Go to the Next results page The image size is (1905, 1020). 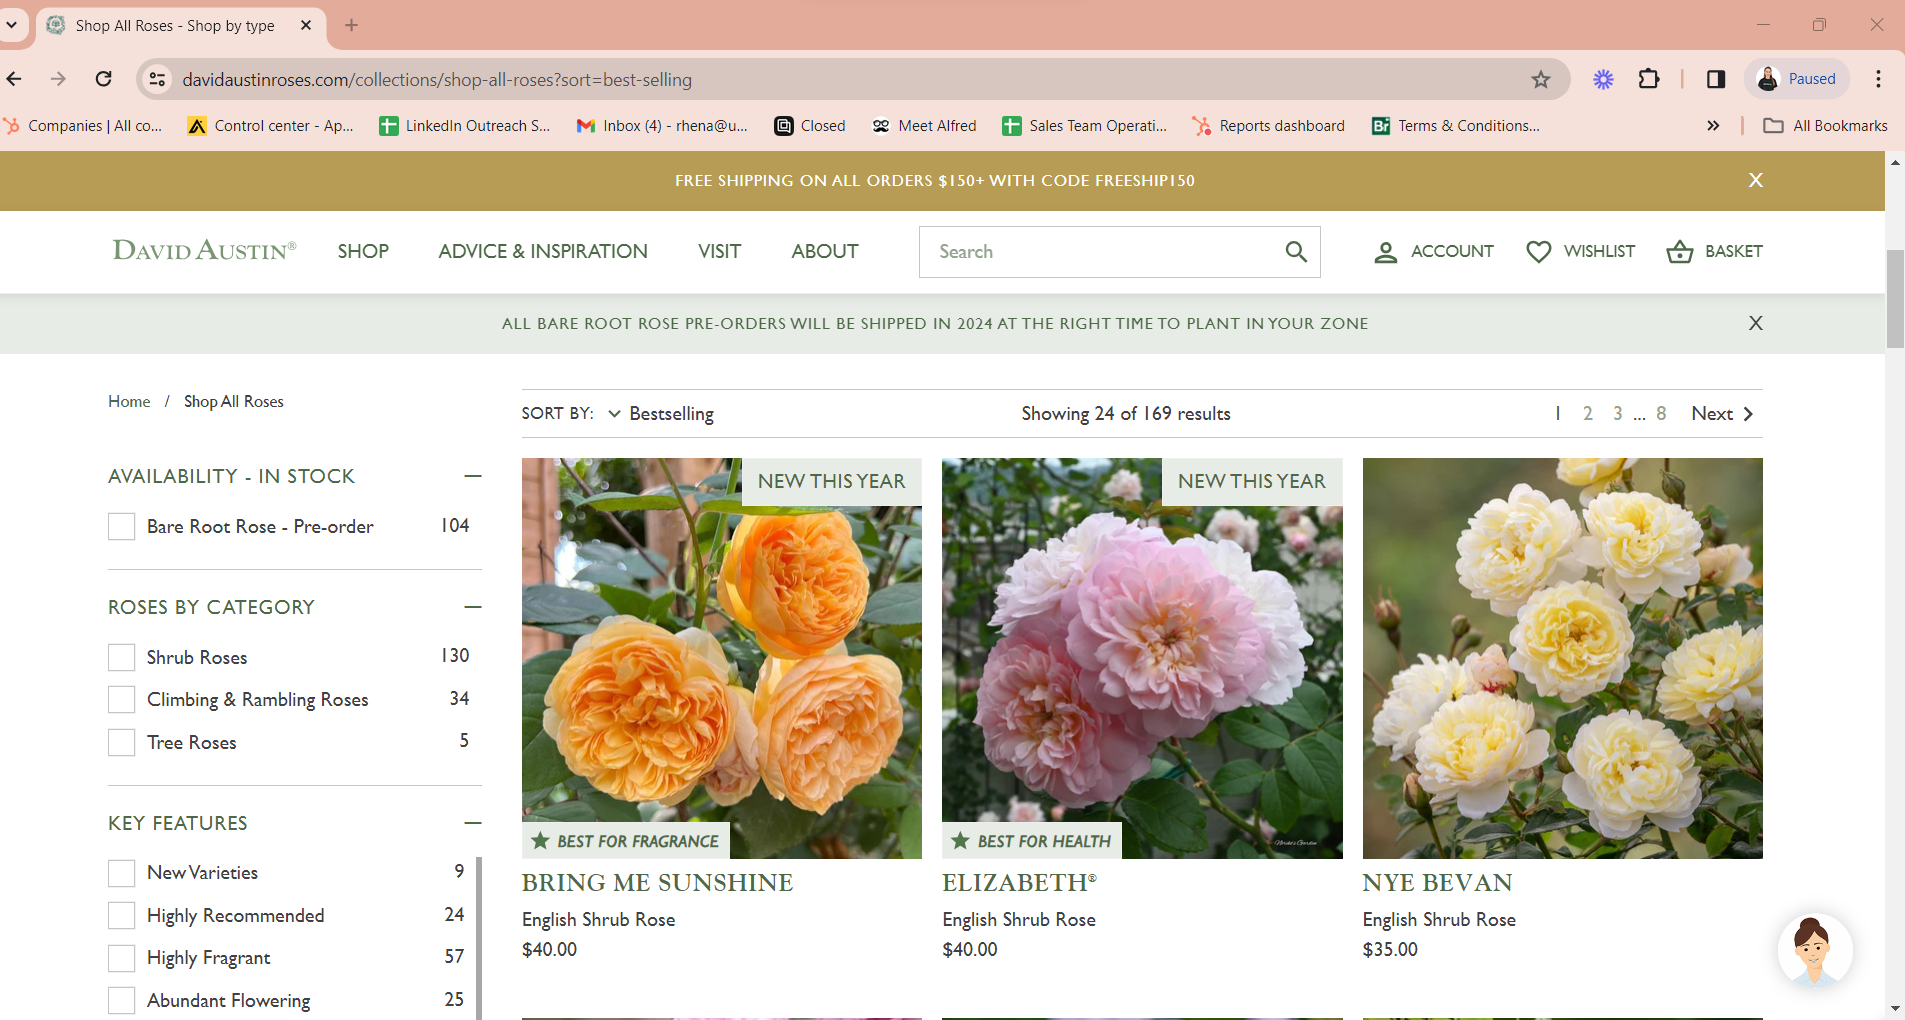(x=1722, y=414)
